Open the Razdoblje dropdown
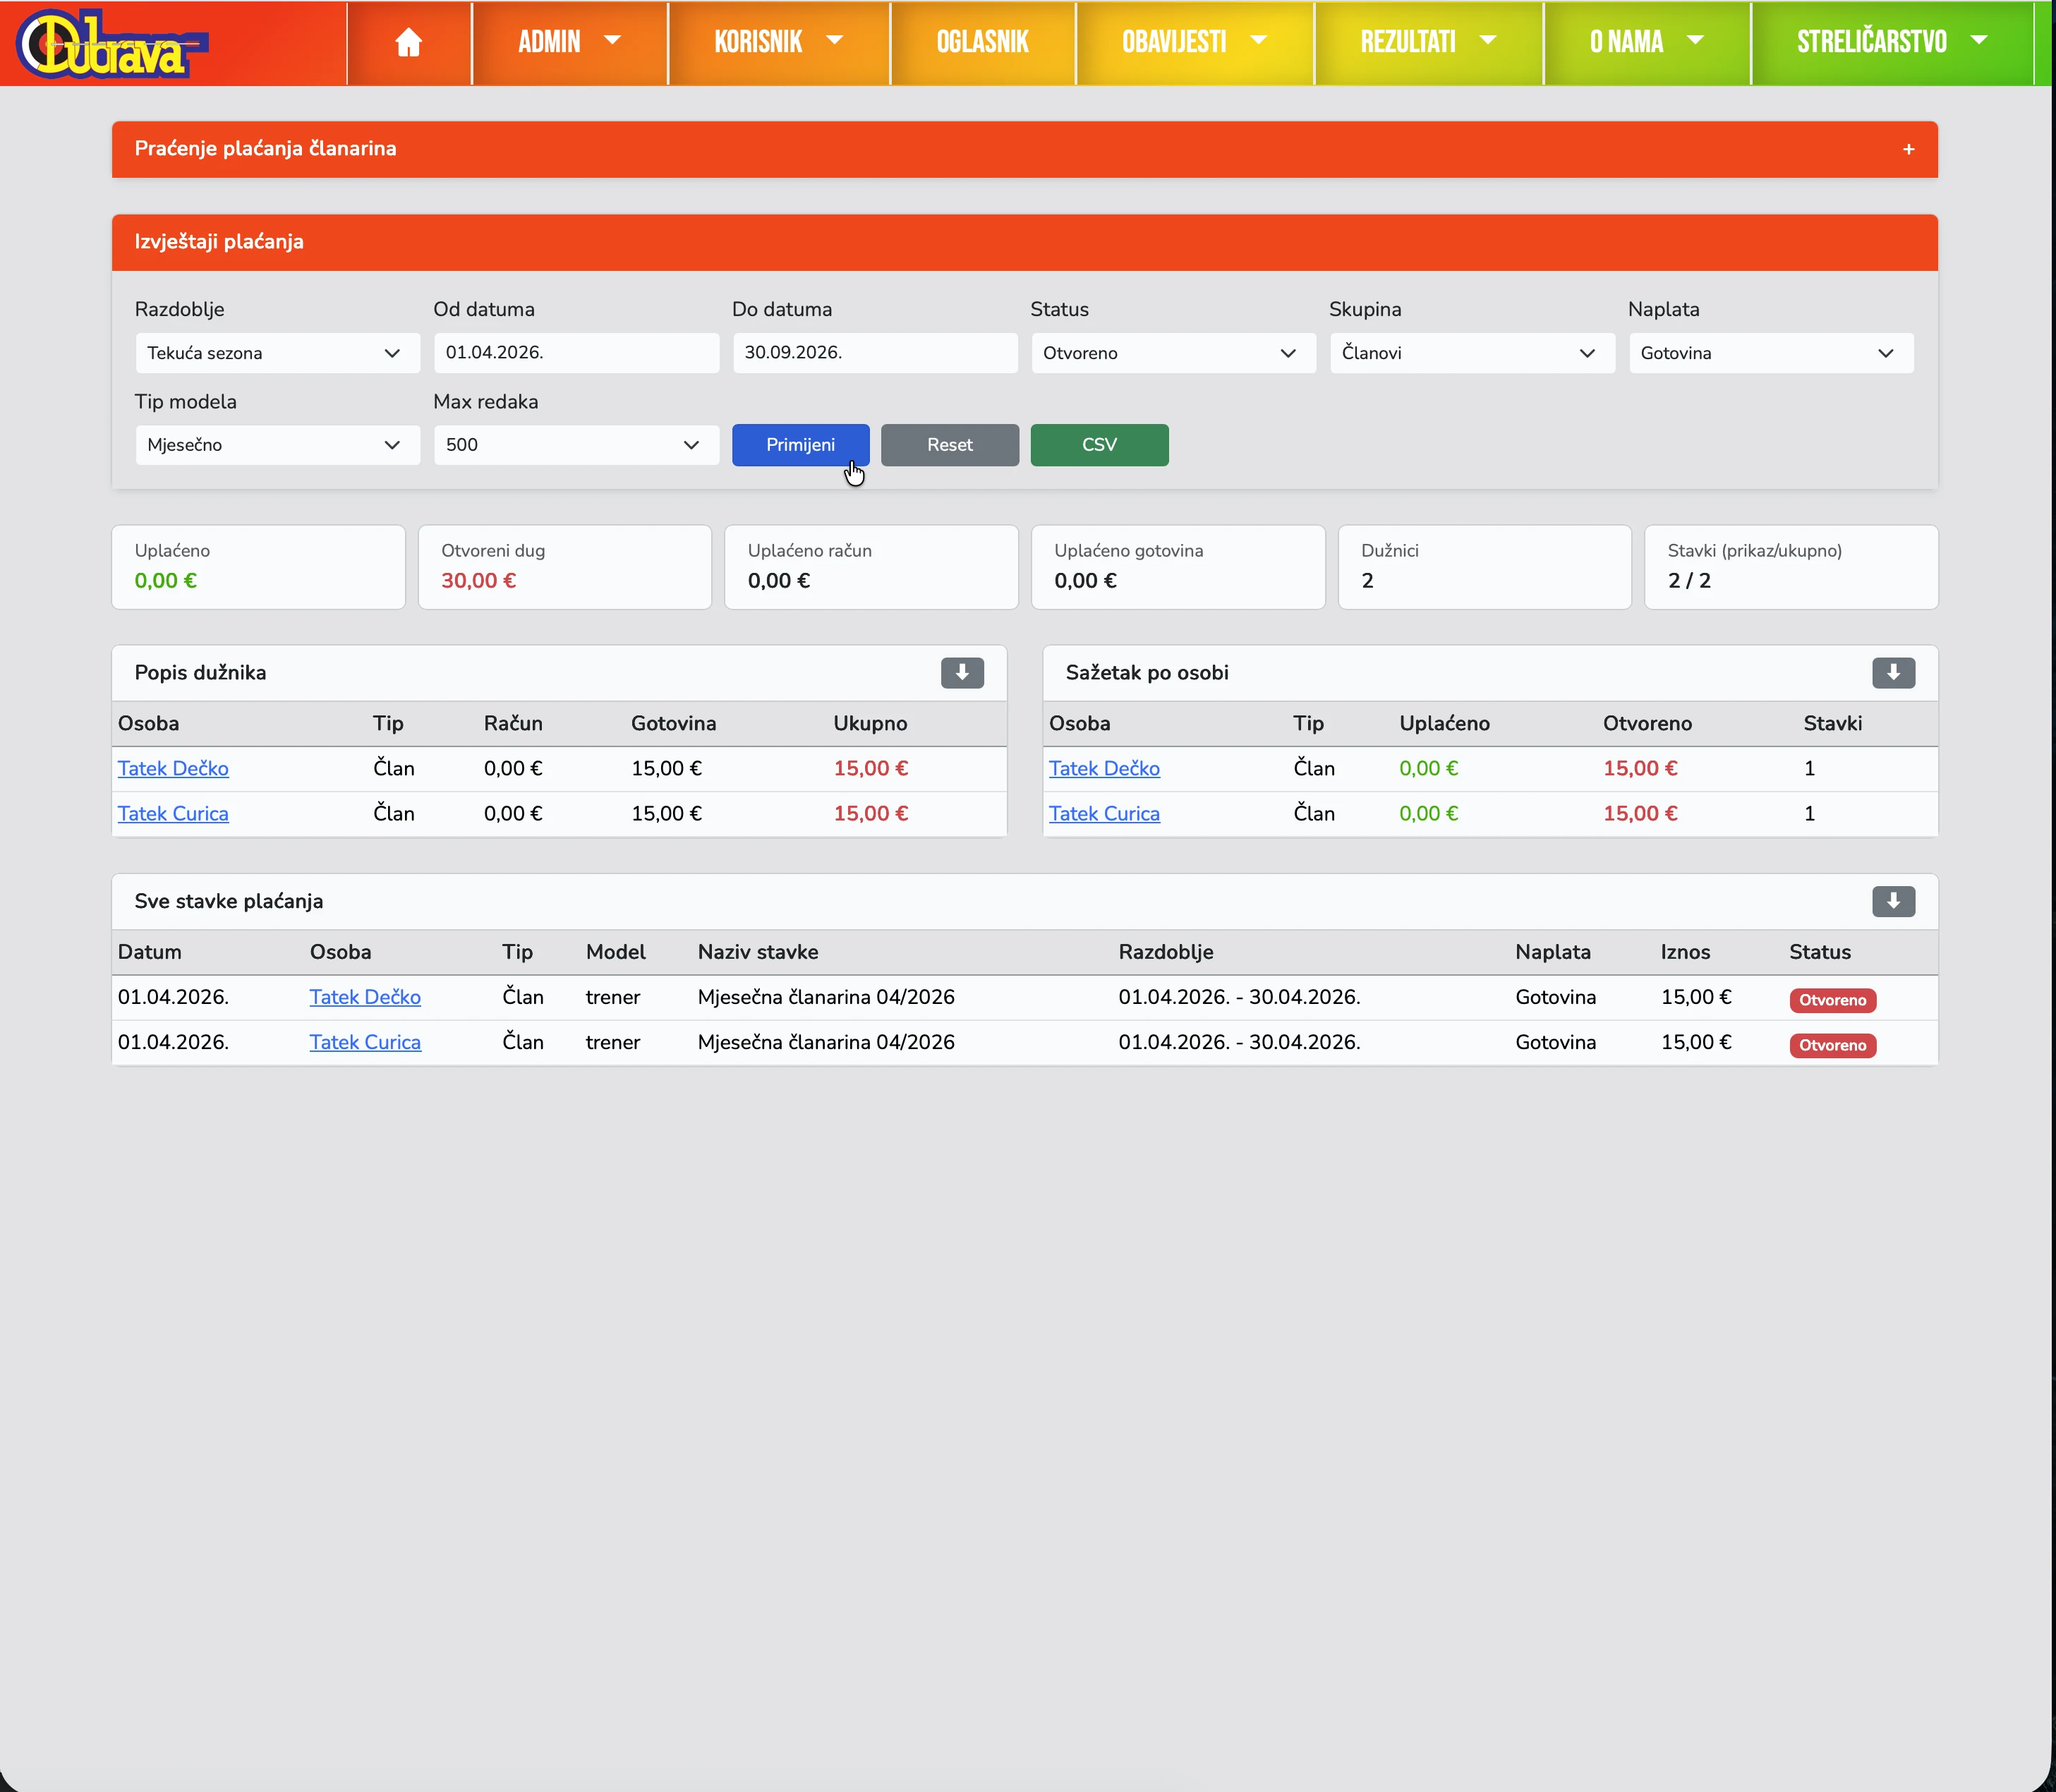2056x1792 pixels. (277, 353)
